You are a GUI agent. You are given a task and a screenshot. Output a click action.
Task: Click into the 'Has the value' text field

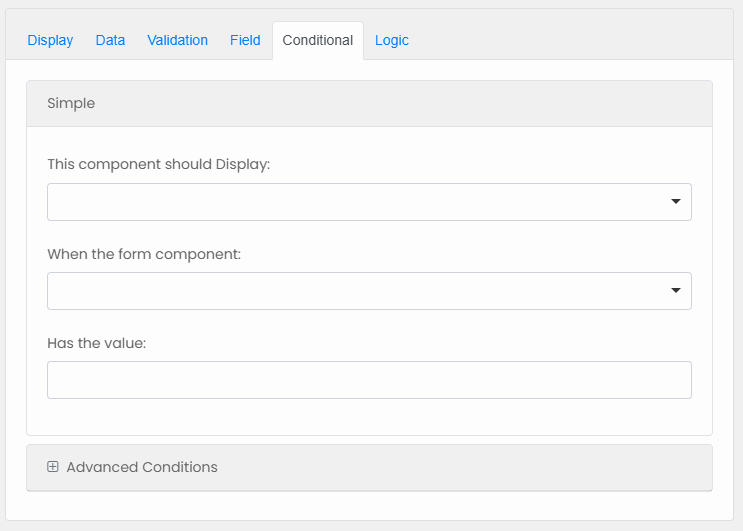369,380
